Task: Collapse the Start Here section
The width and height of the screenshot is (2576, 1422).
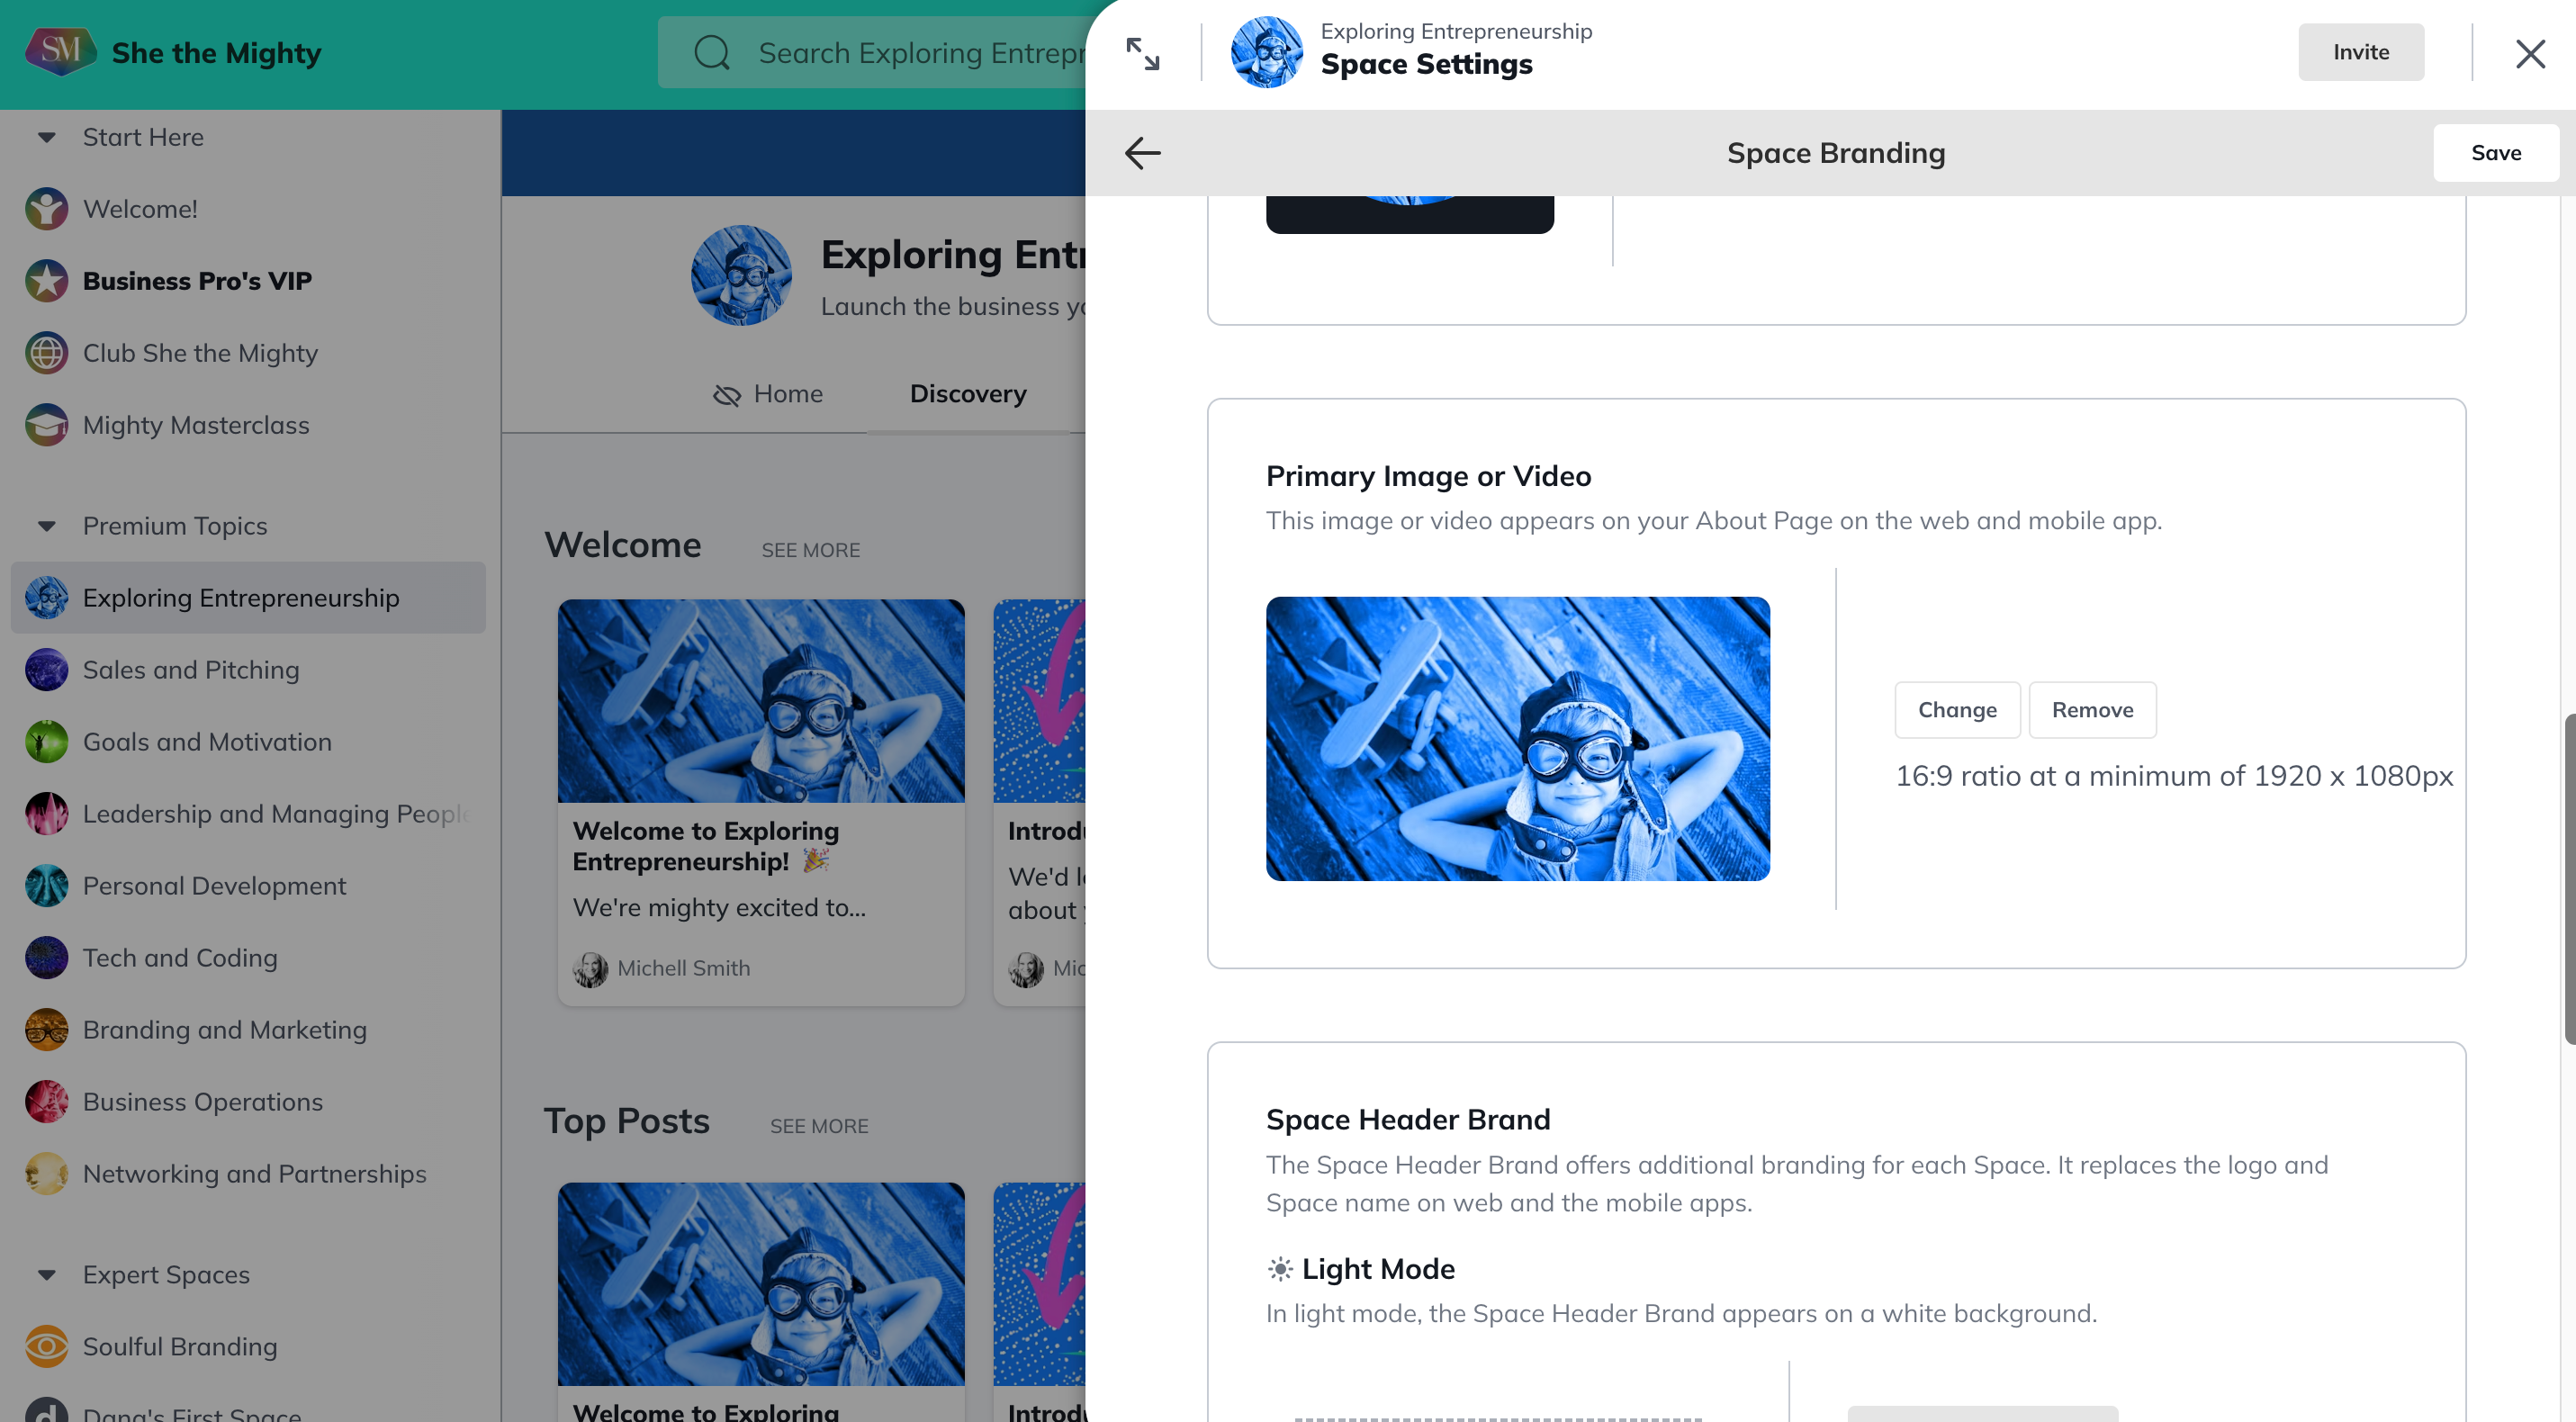Action: click(46, 137)
